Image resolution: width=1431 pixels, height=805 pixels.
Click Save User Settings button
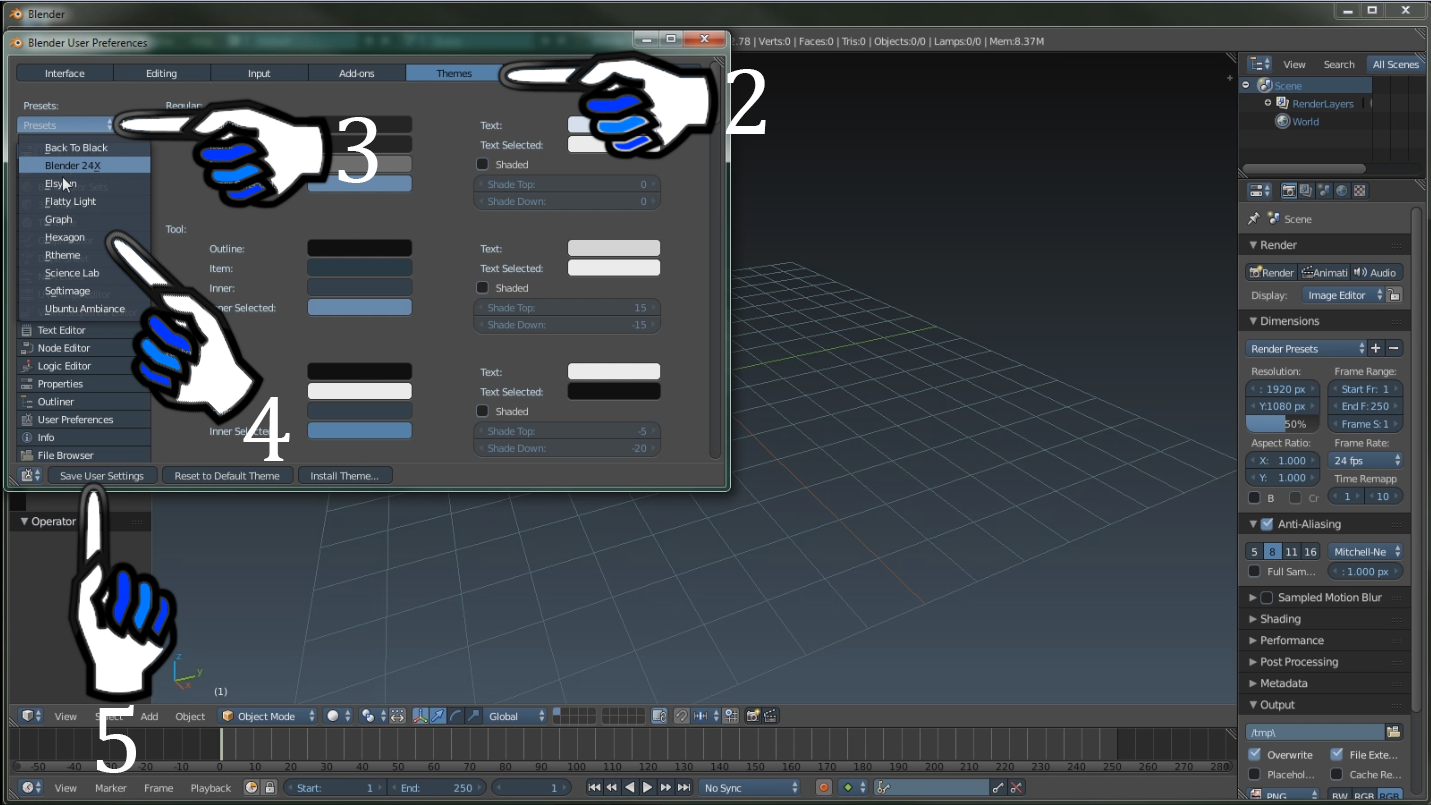click(x=102, y=476)
